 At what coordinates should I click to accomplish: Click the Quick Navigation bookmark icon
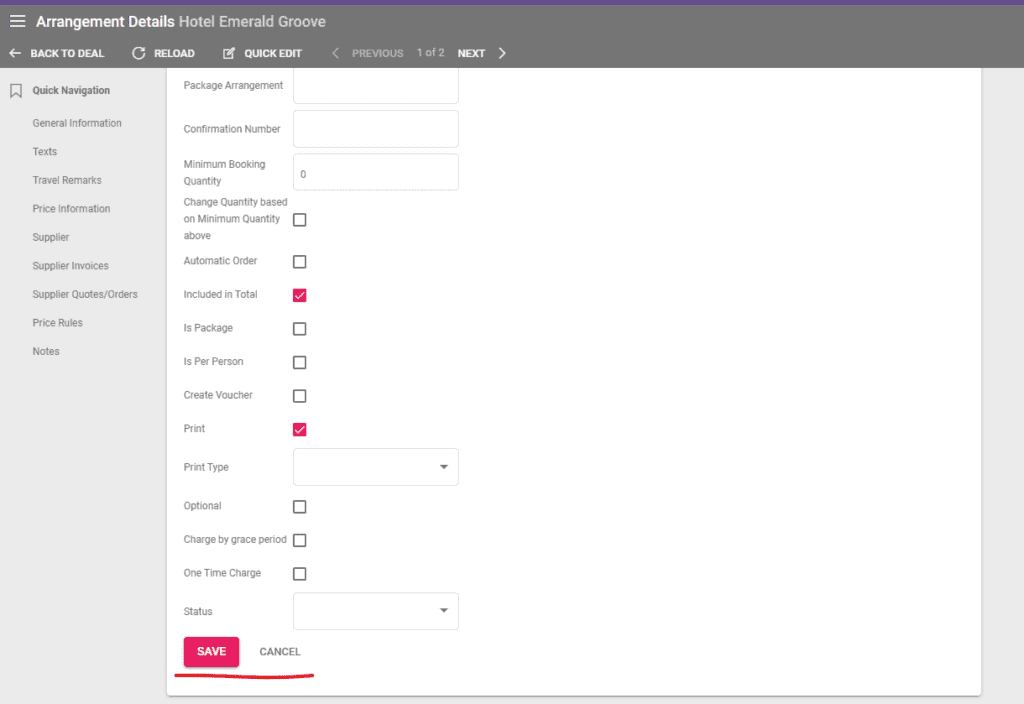(14, 90)
